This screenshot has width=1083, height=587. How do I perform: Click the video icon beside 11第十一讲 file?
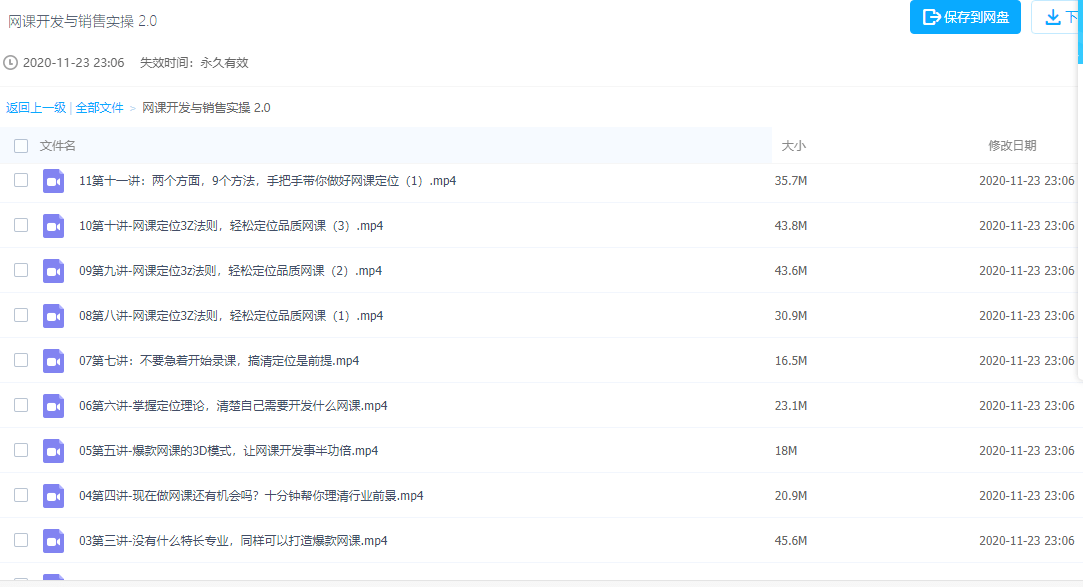[53, 180]
